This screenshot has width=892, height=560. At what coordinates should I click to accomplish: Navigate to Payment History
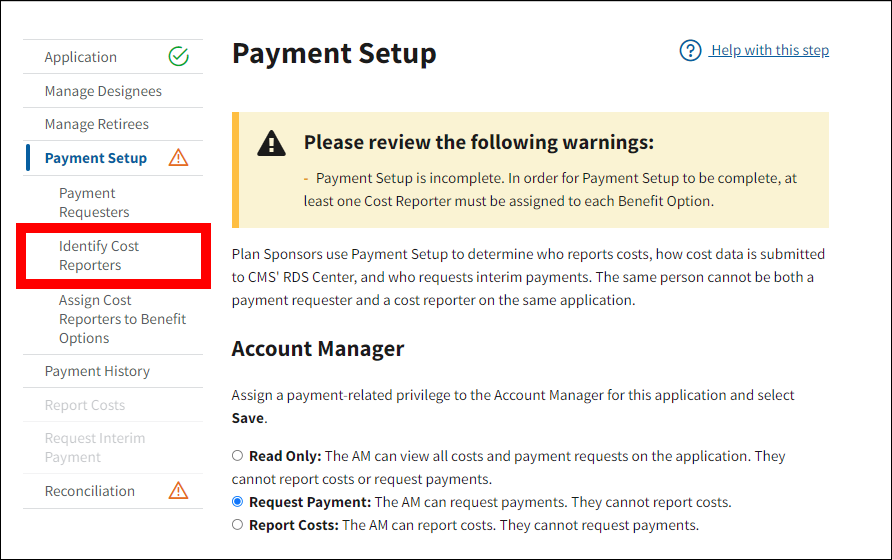click(97, 371)
